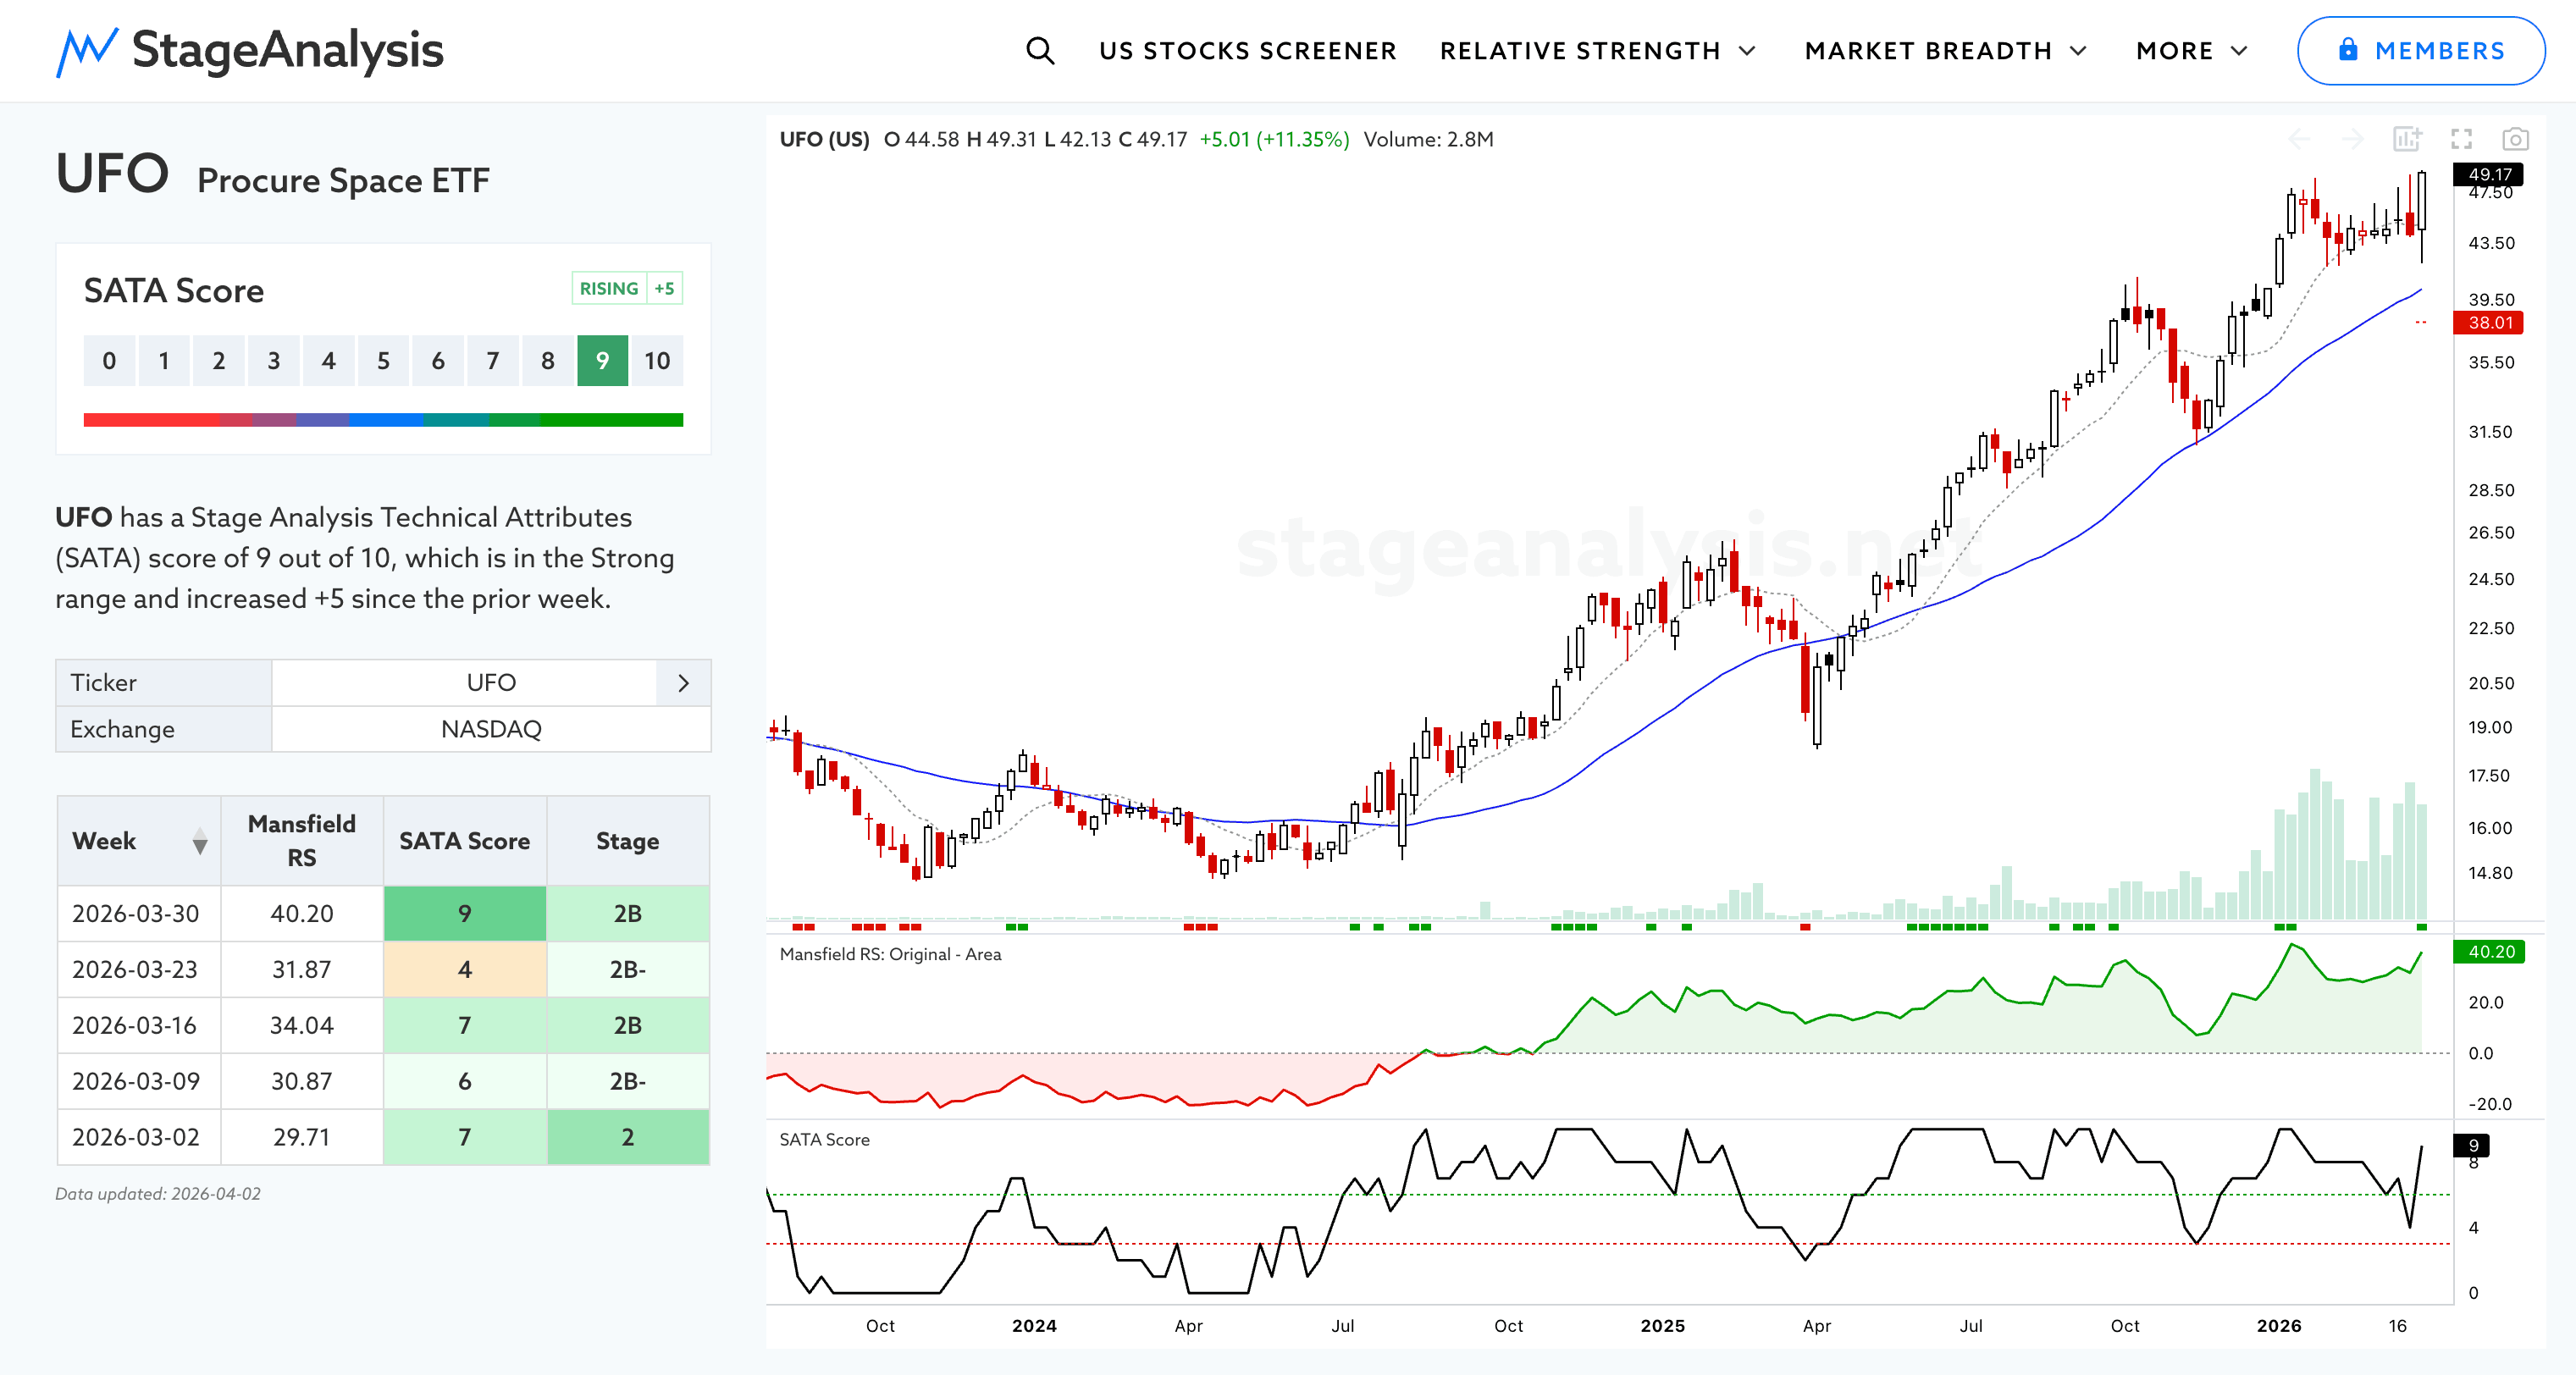Open the ticker UFO arrow chevron
This screenshot has height=1375, width=2576.
[683, 683]
